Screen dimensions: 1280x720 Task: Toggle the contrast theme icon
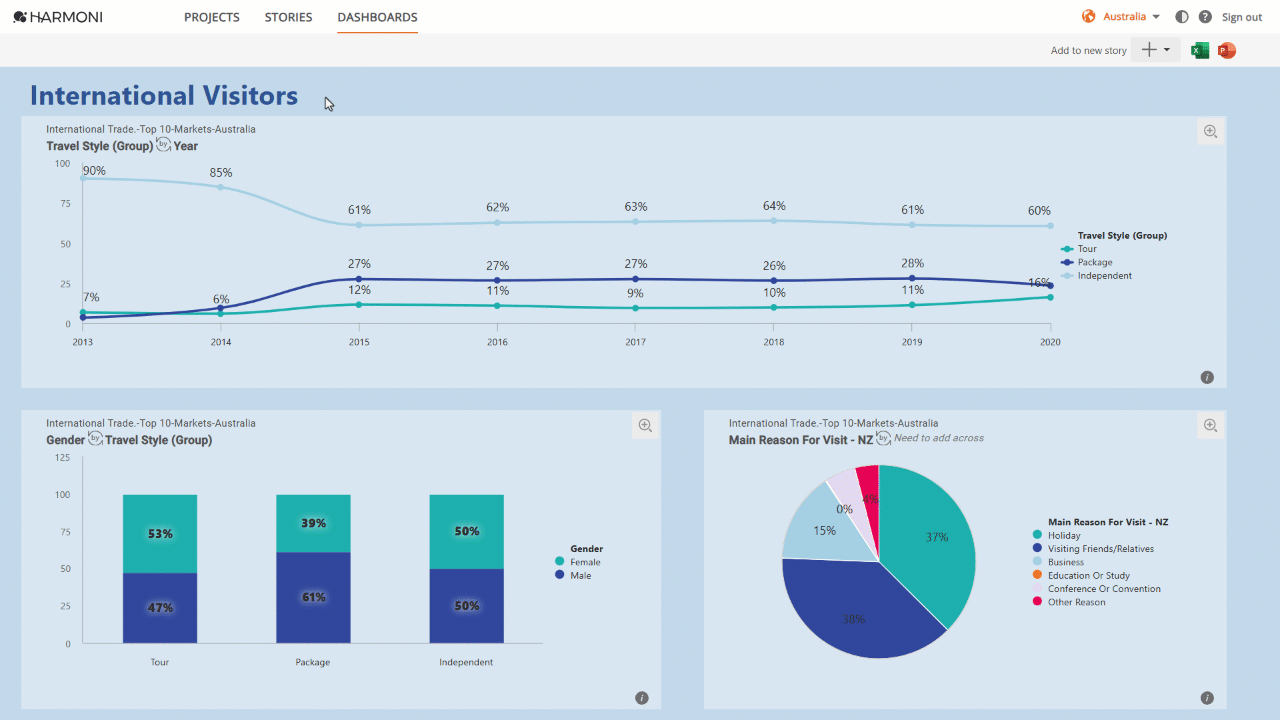point(1182,17)
